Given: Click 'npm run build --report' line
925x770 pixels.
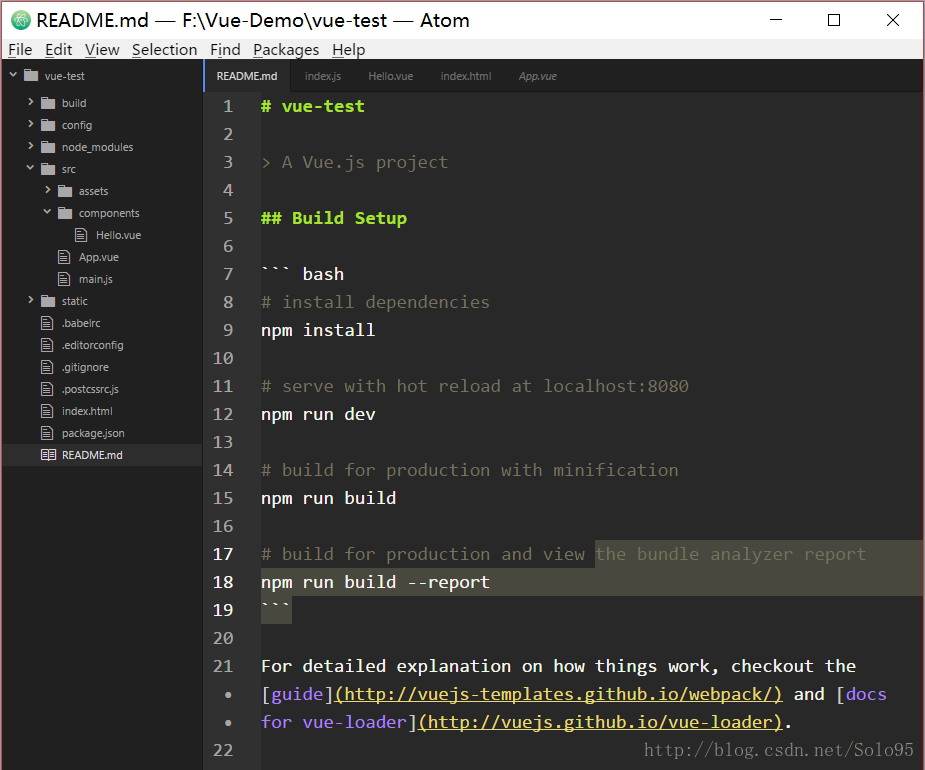Looking at the screenshot, I should (375, 582).
